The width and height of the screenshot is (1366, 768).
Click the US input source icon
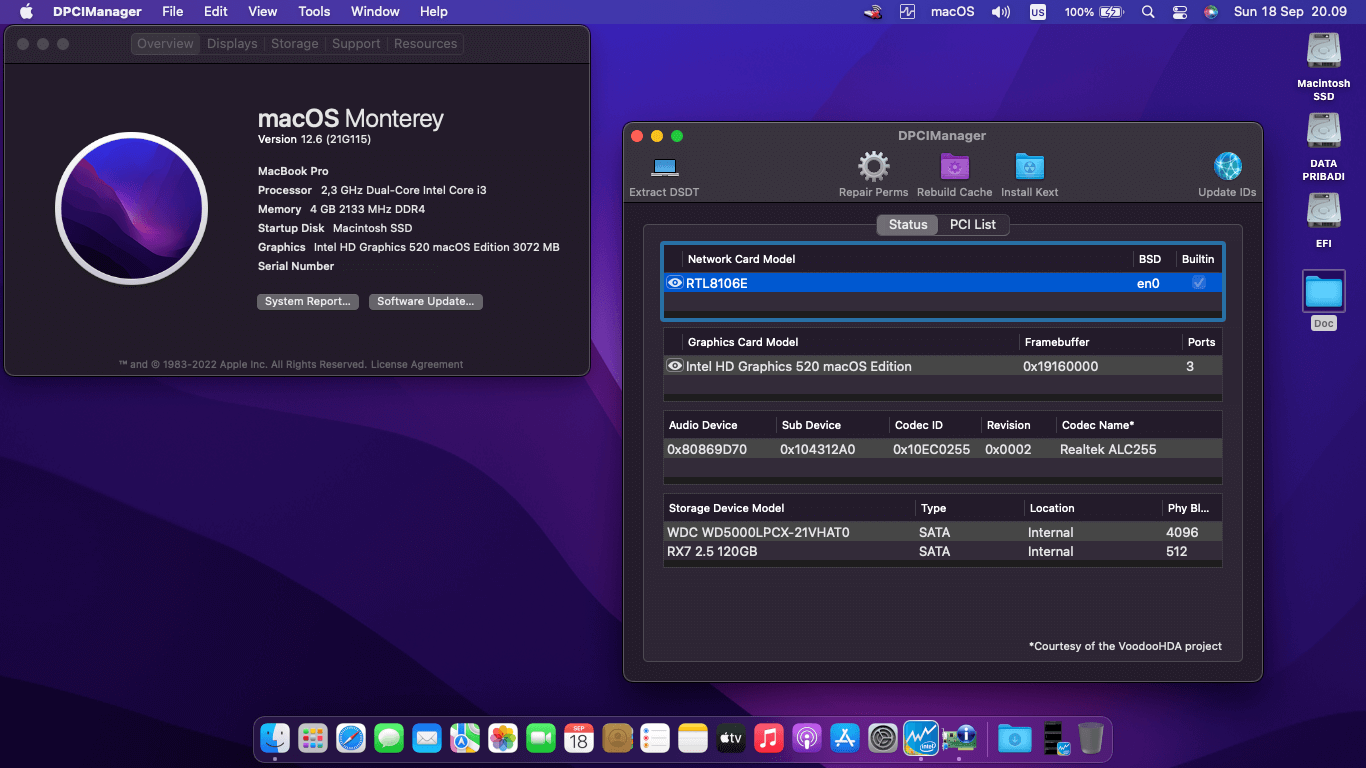tap(1038, 12)
